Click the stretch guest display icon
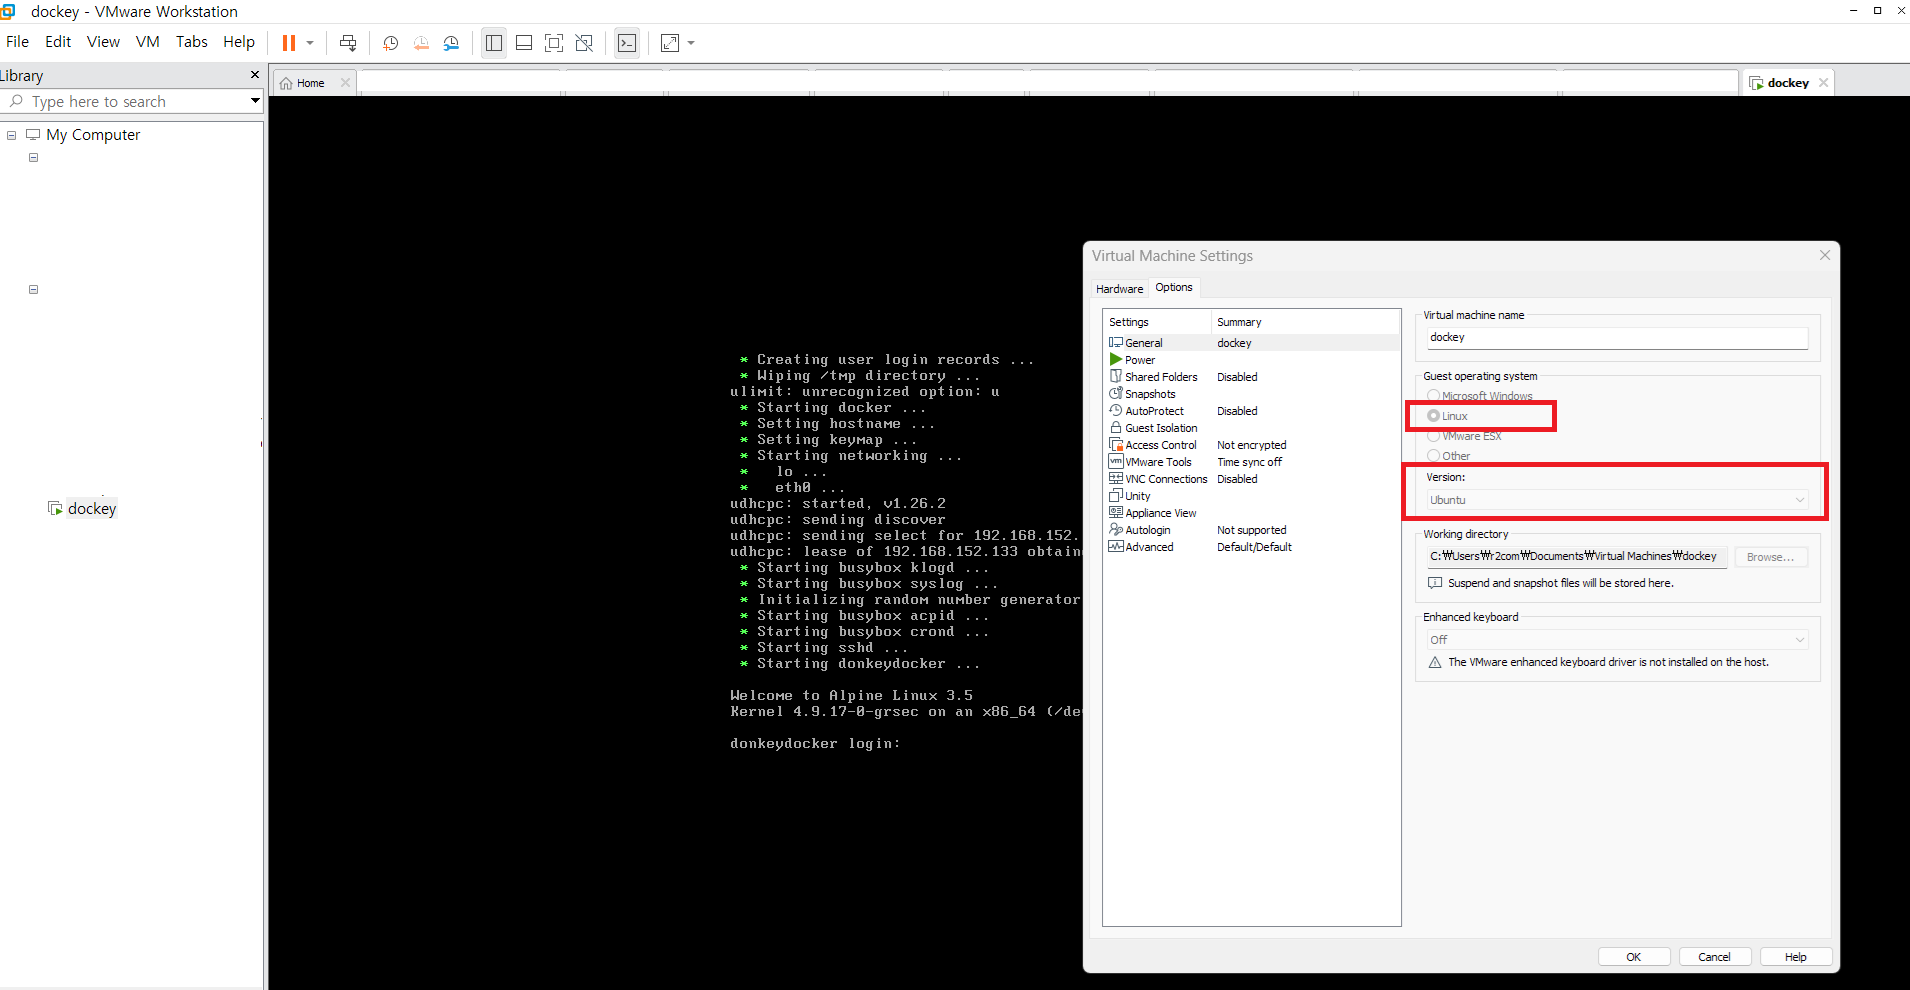The image size is (1910, 990). [670, 43]
